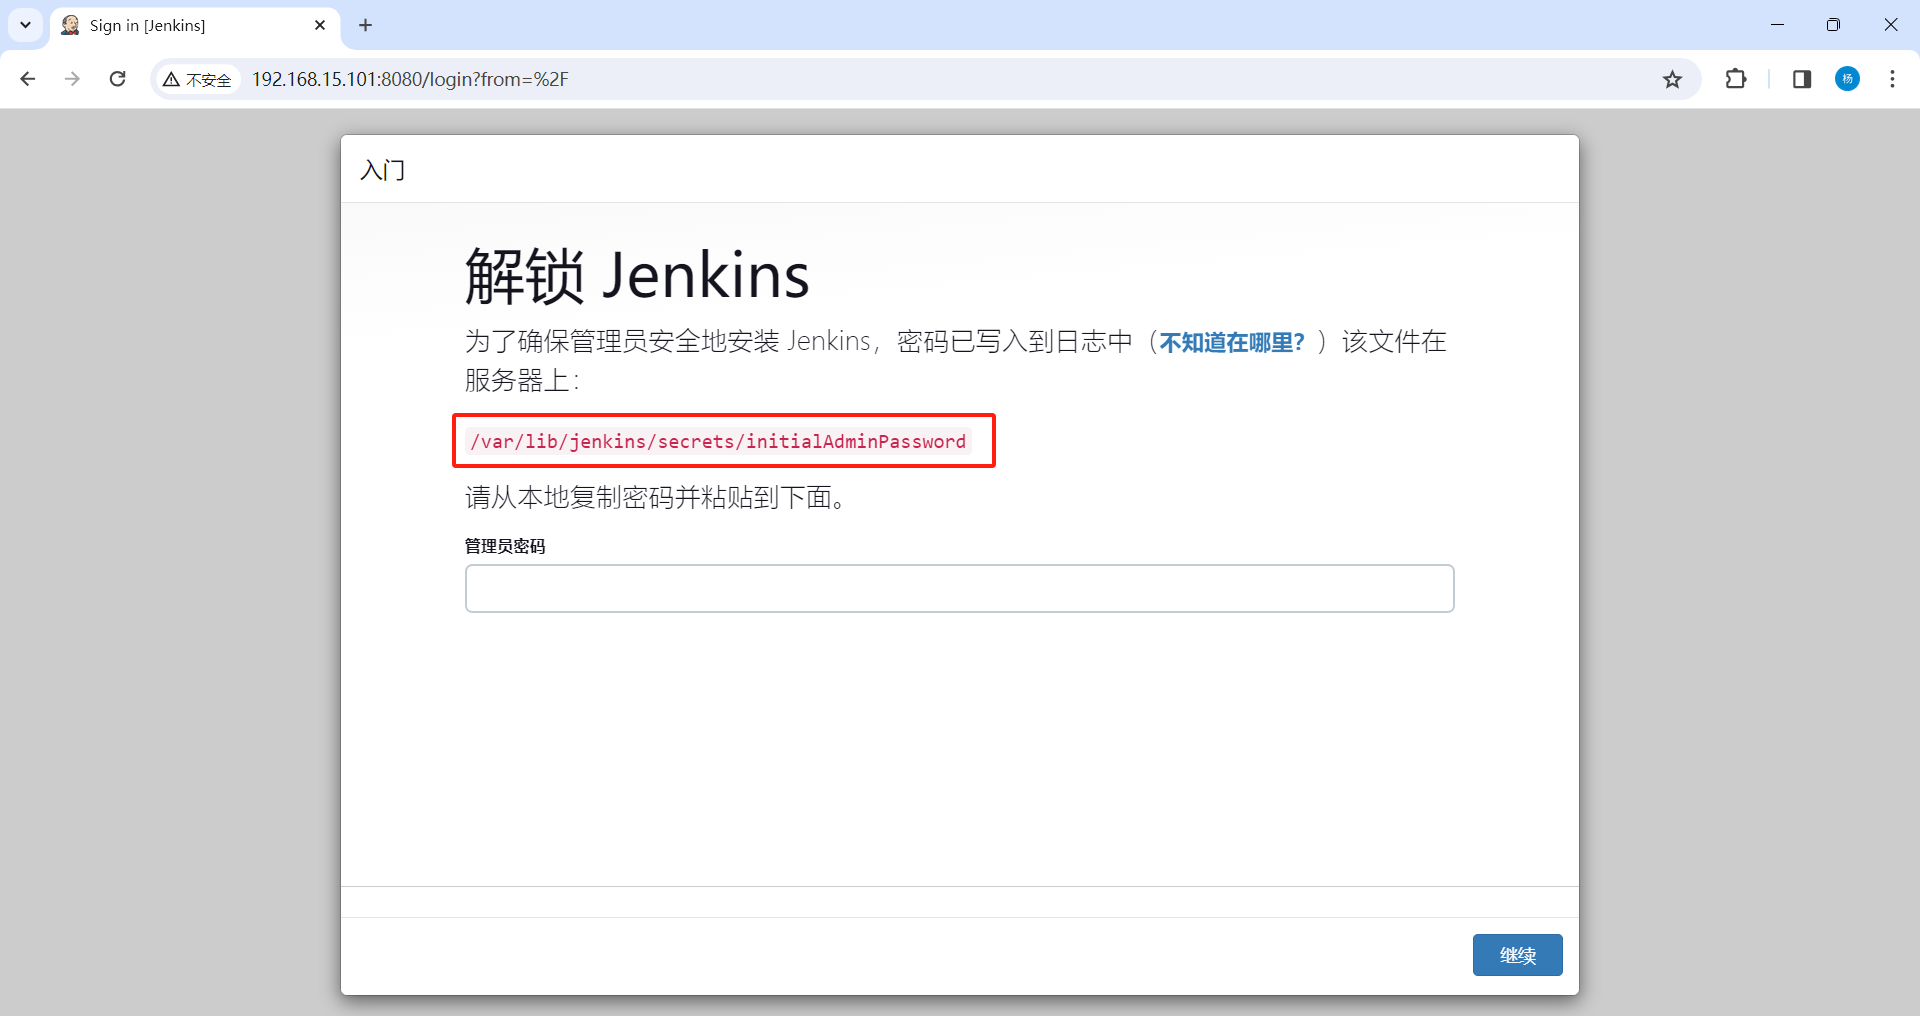Image resolution: width=1920 pixels, height=1016 pixels.
Task: Click the initialAdminPassword file path text
Action: tap(718, 441)
